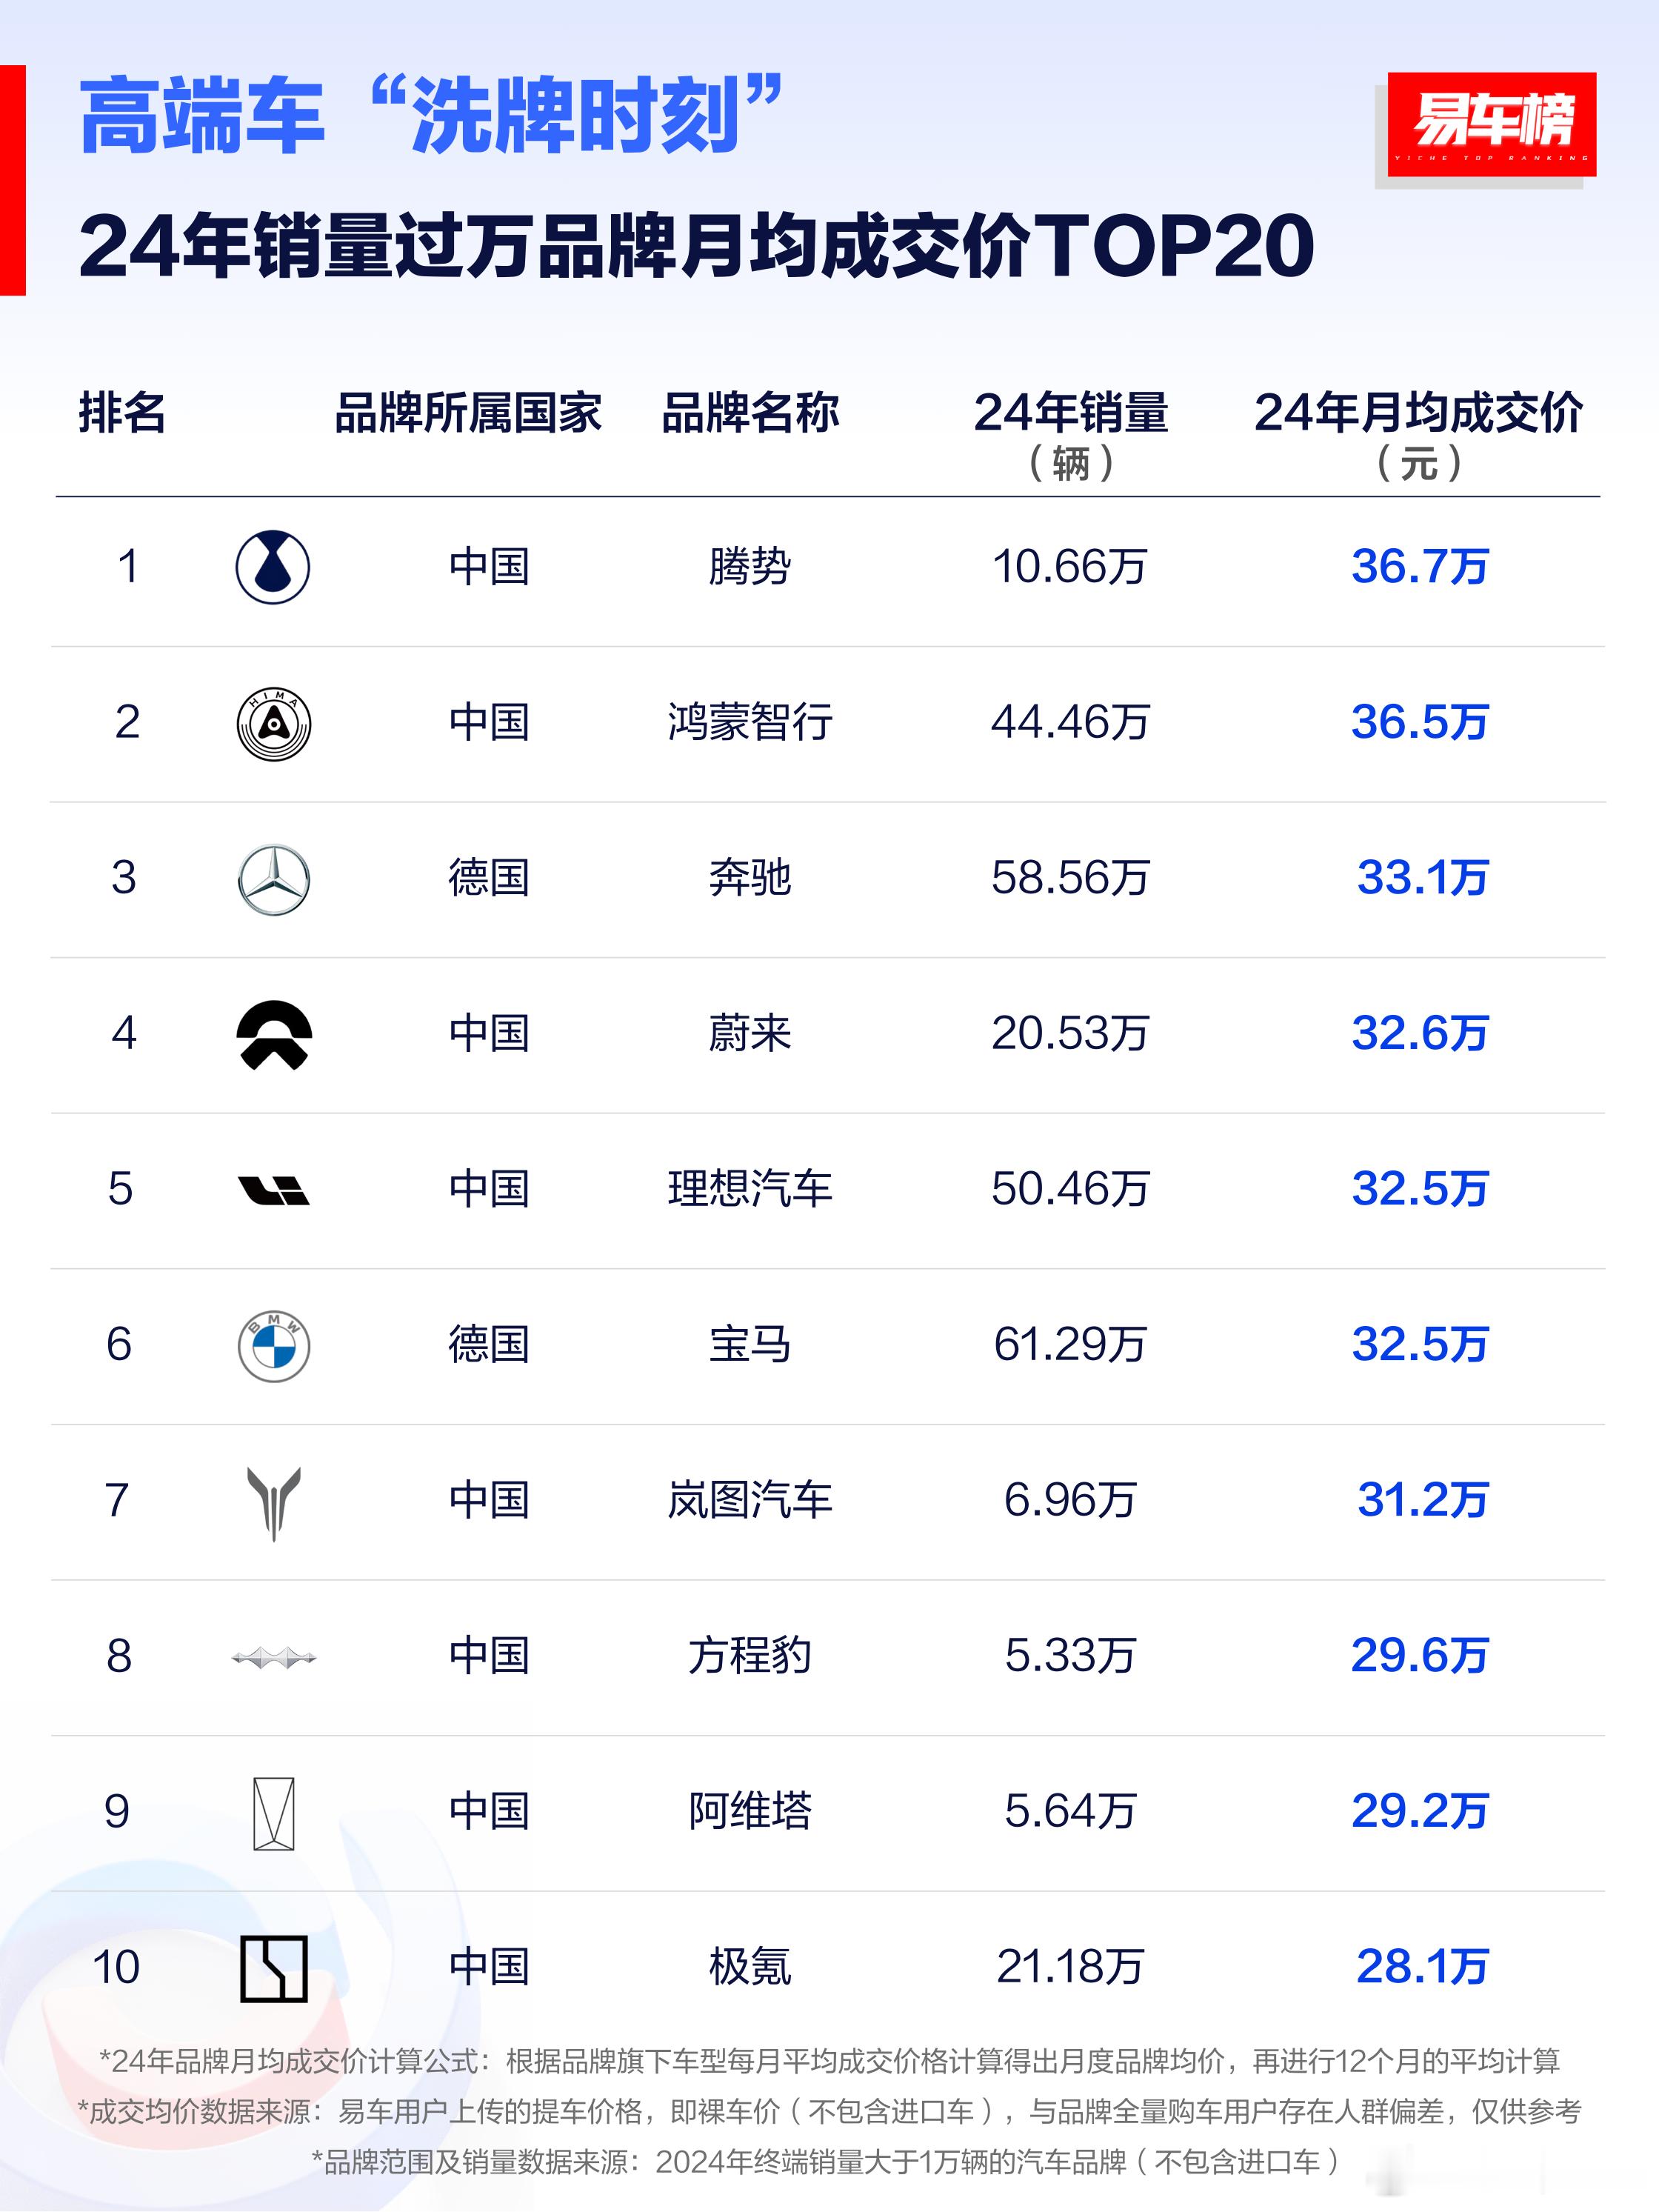The width and height of the screenshot is (1659, 2212).
Task: Click 德国 in the 奔驰 row
Action: tap(488, 878)
